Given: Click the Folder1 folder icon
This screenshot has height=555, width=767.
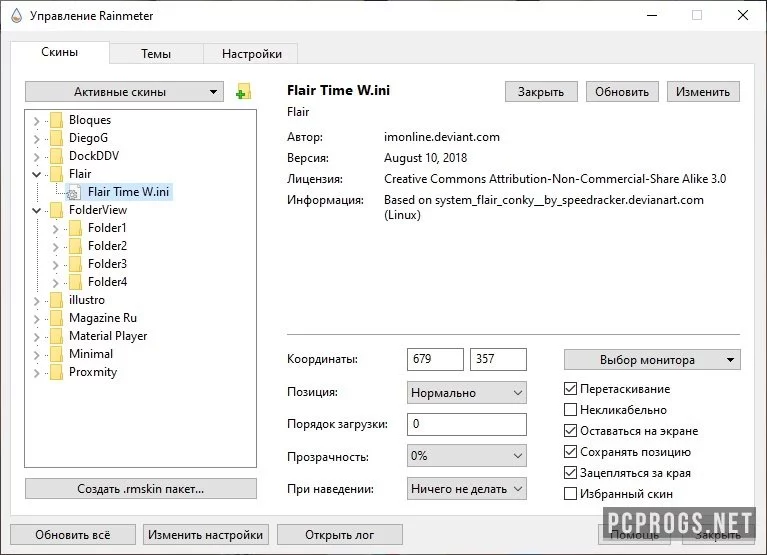Looking at the screenshot, I should pyautogui.click(x=75, y=228).
